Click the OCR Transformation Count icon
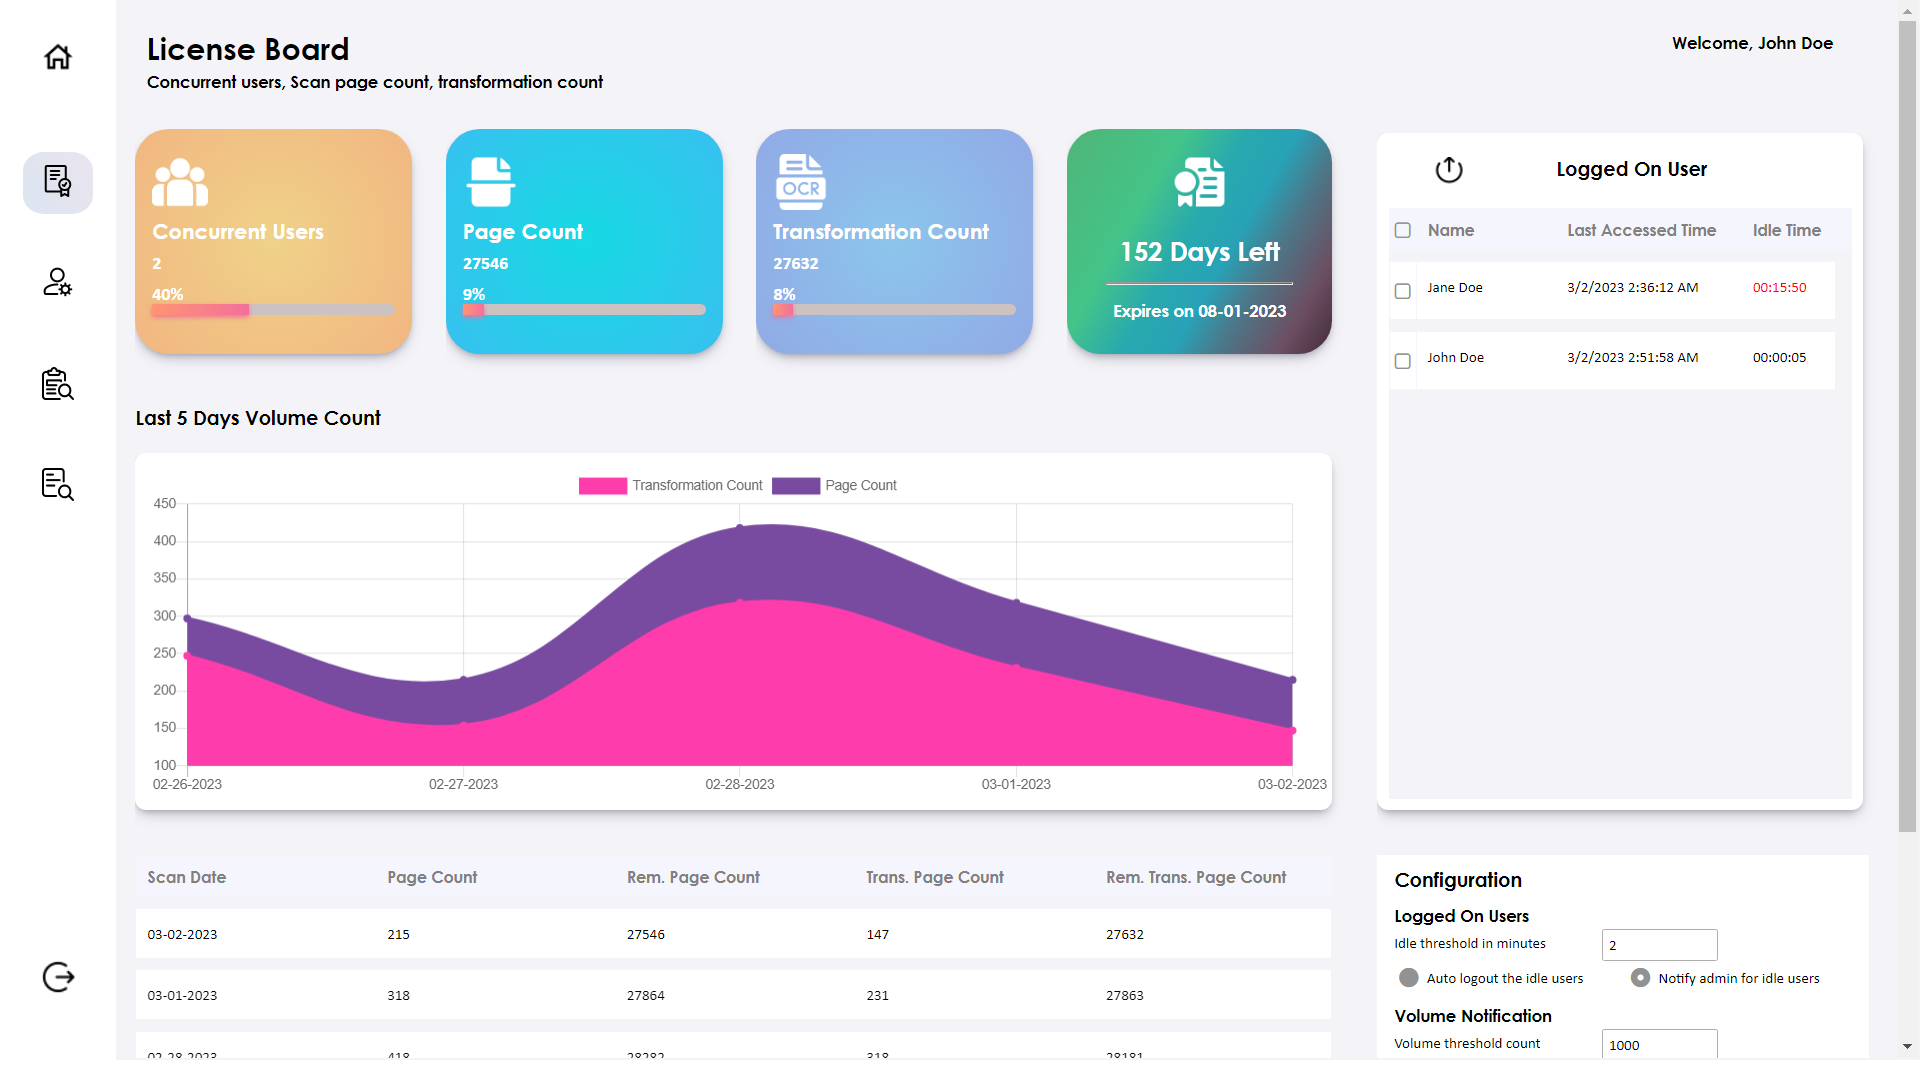Viewport: 1920px width, 1079px height. click(800, 182)
